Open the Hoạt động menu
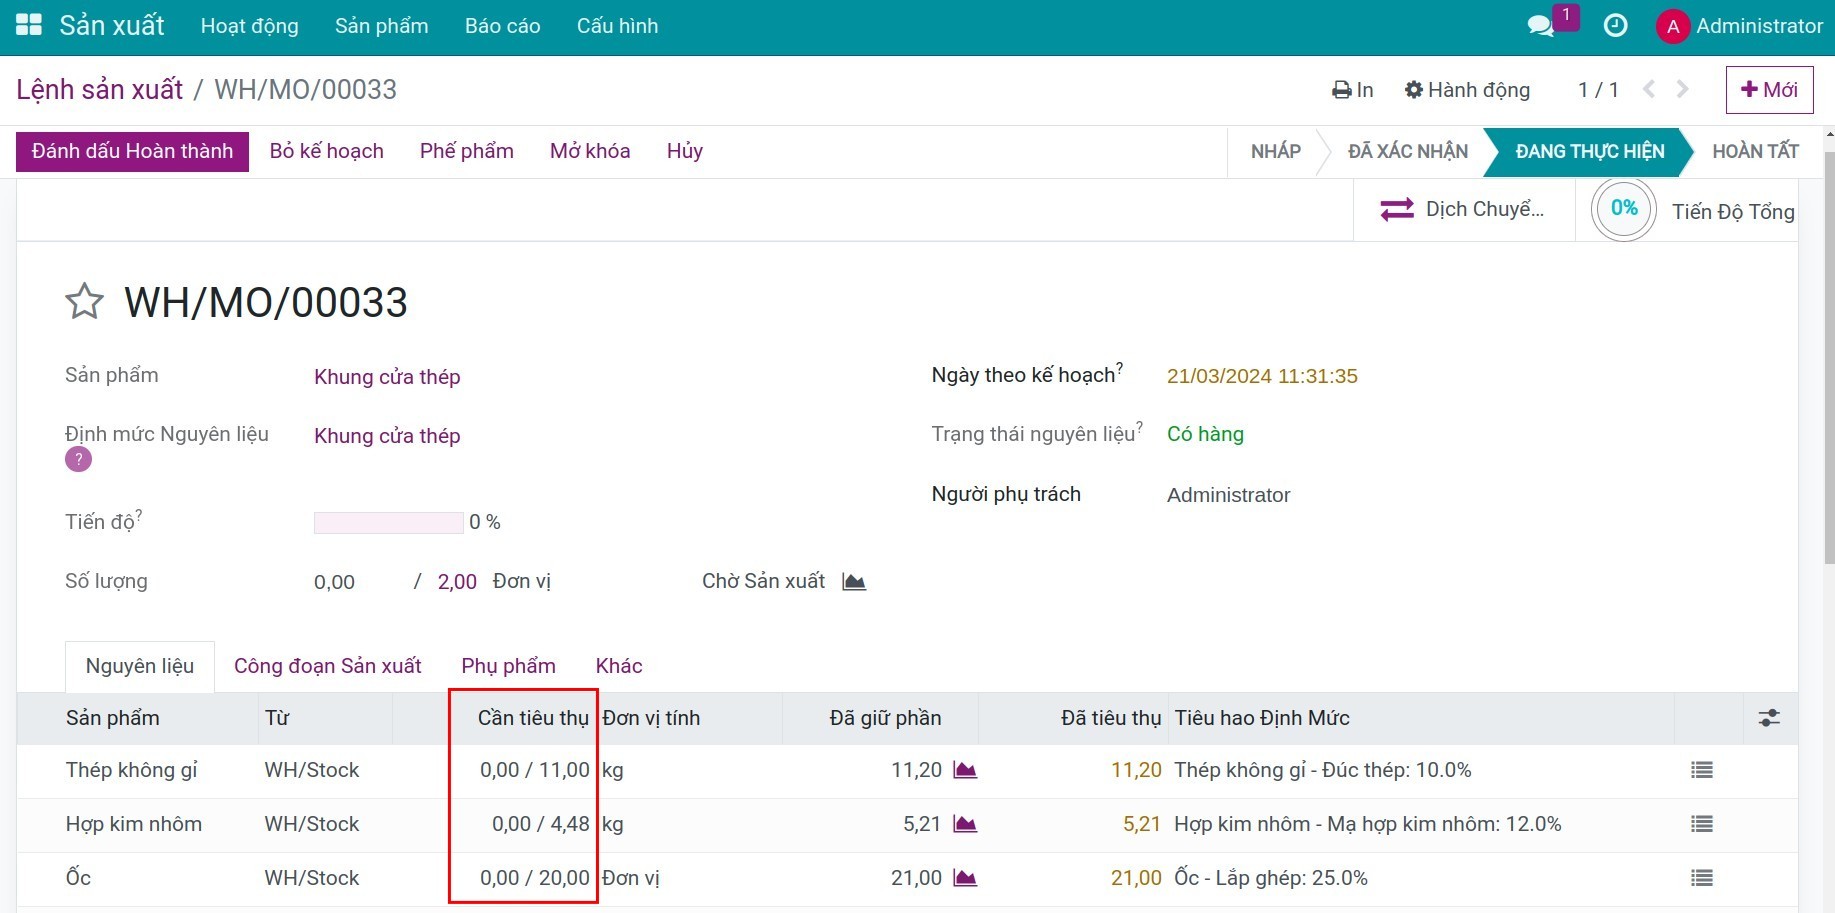The width and height of the screenshot is (1835, 913). click(250, 26)
